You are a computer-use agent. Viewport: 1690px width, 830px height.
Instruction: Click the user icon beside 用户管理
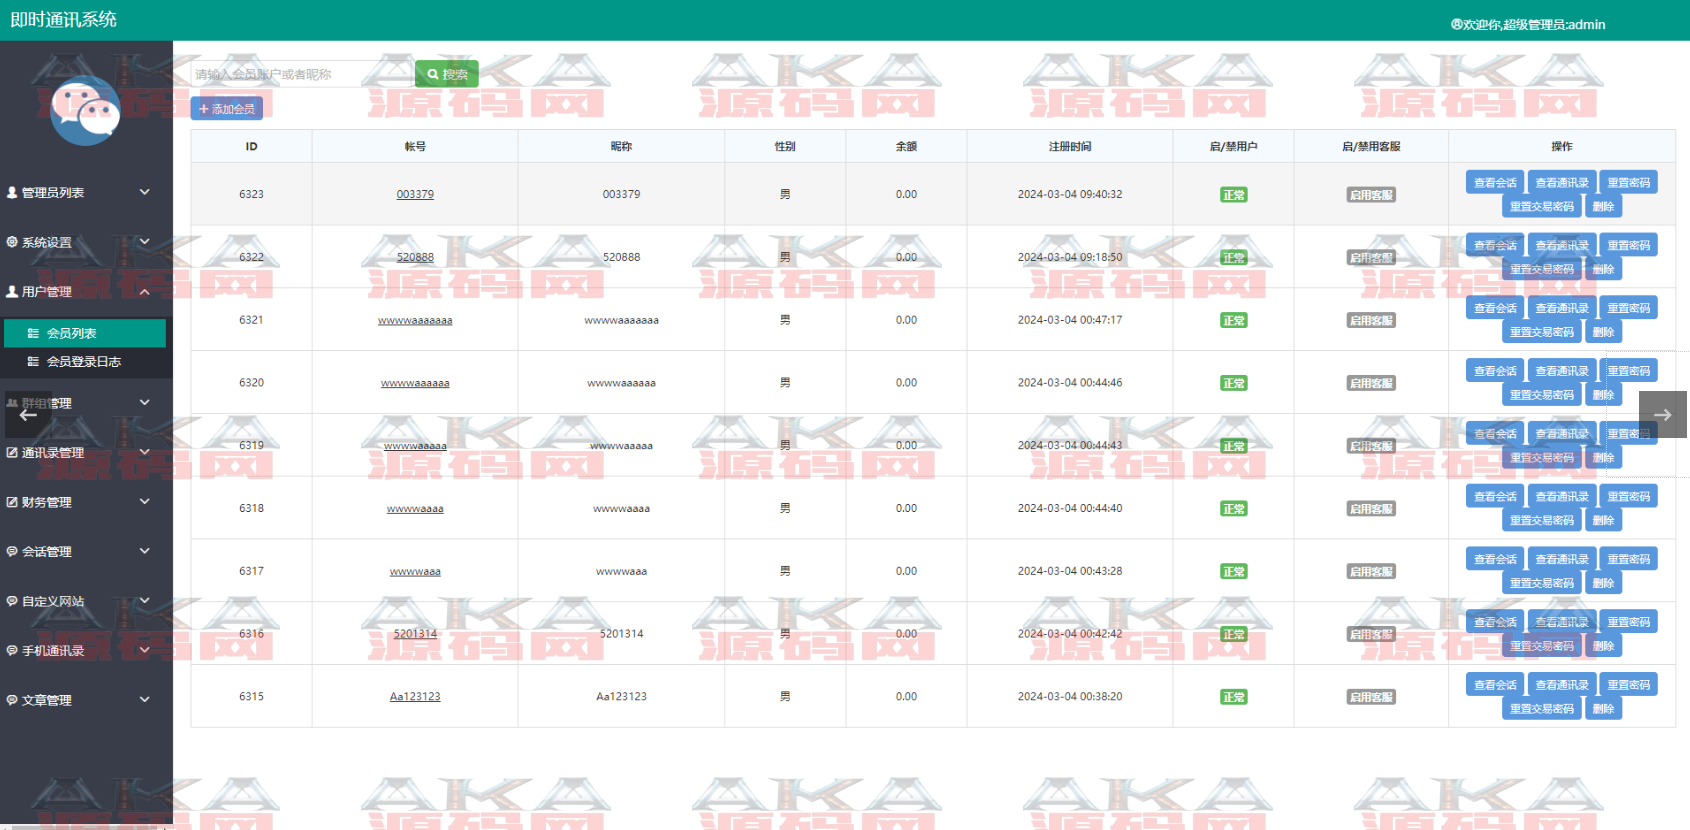[x=12, y=292]
